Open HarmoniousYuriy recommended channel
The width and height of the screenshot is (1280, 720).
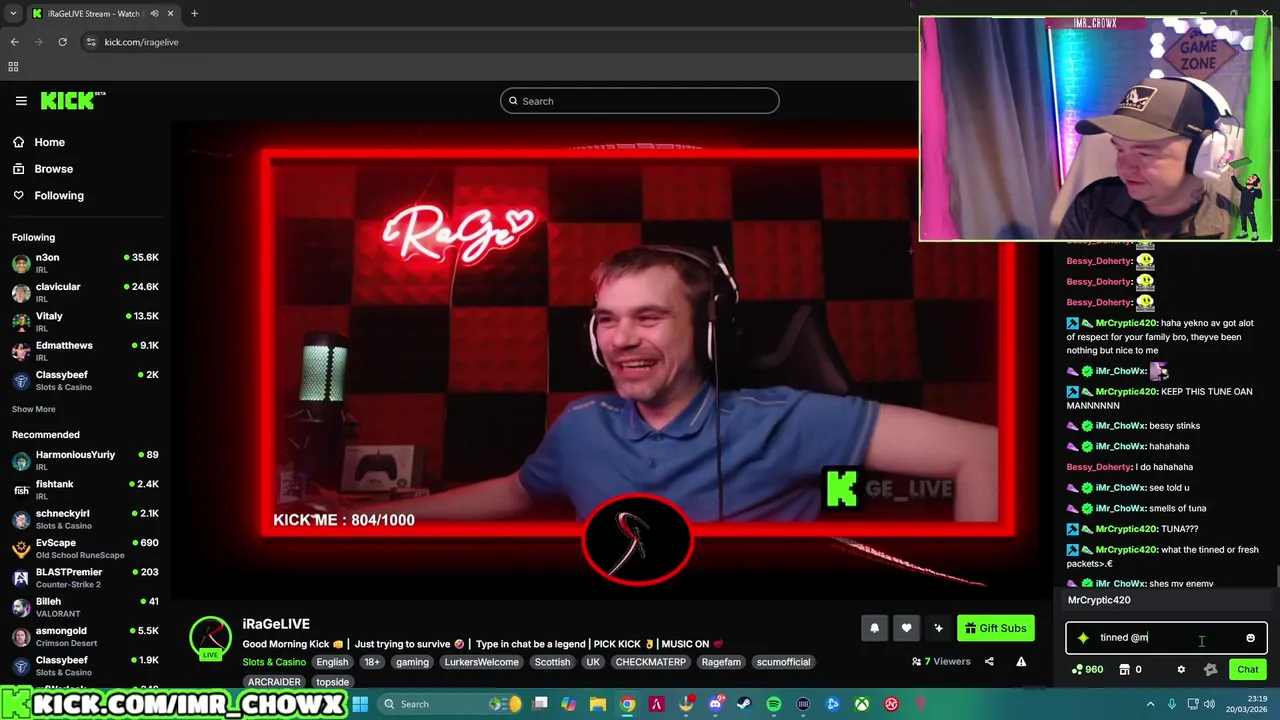tap(85, 461)
